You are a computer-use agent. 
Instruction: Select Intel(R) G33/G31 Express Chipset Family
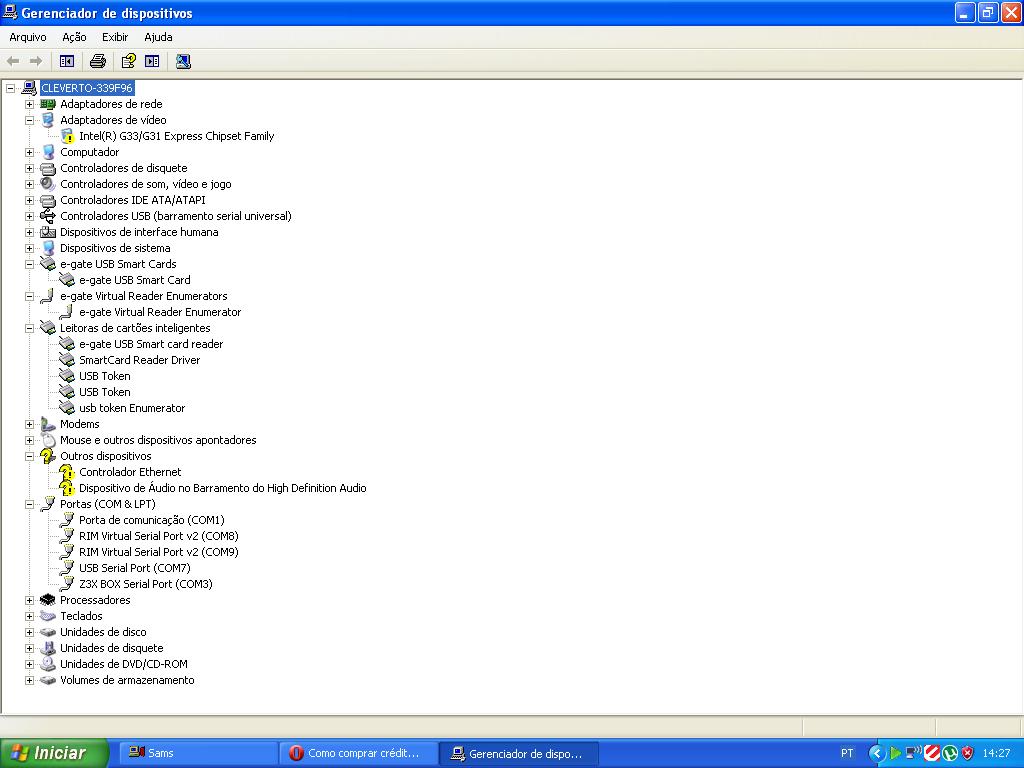tap(176, 136)
